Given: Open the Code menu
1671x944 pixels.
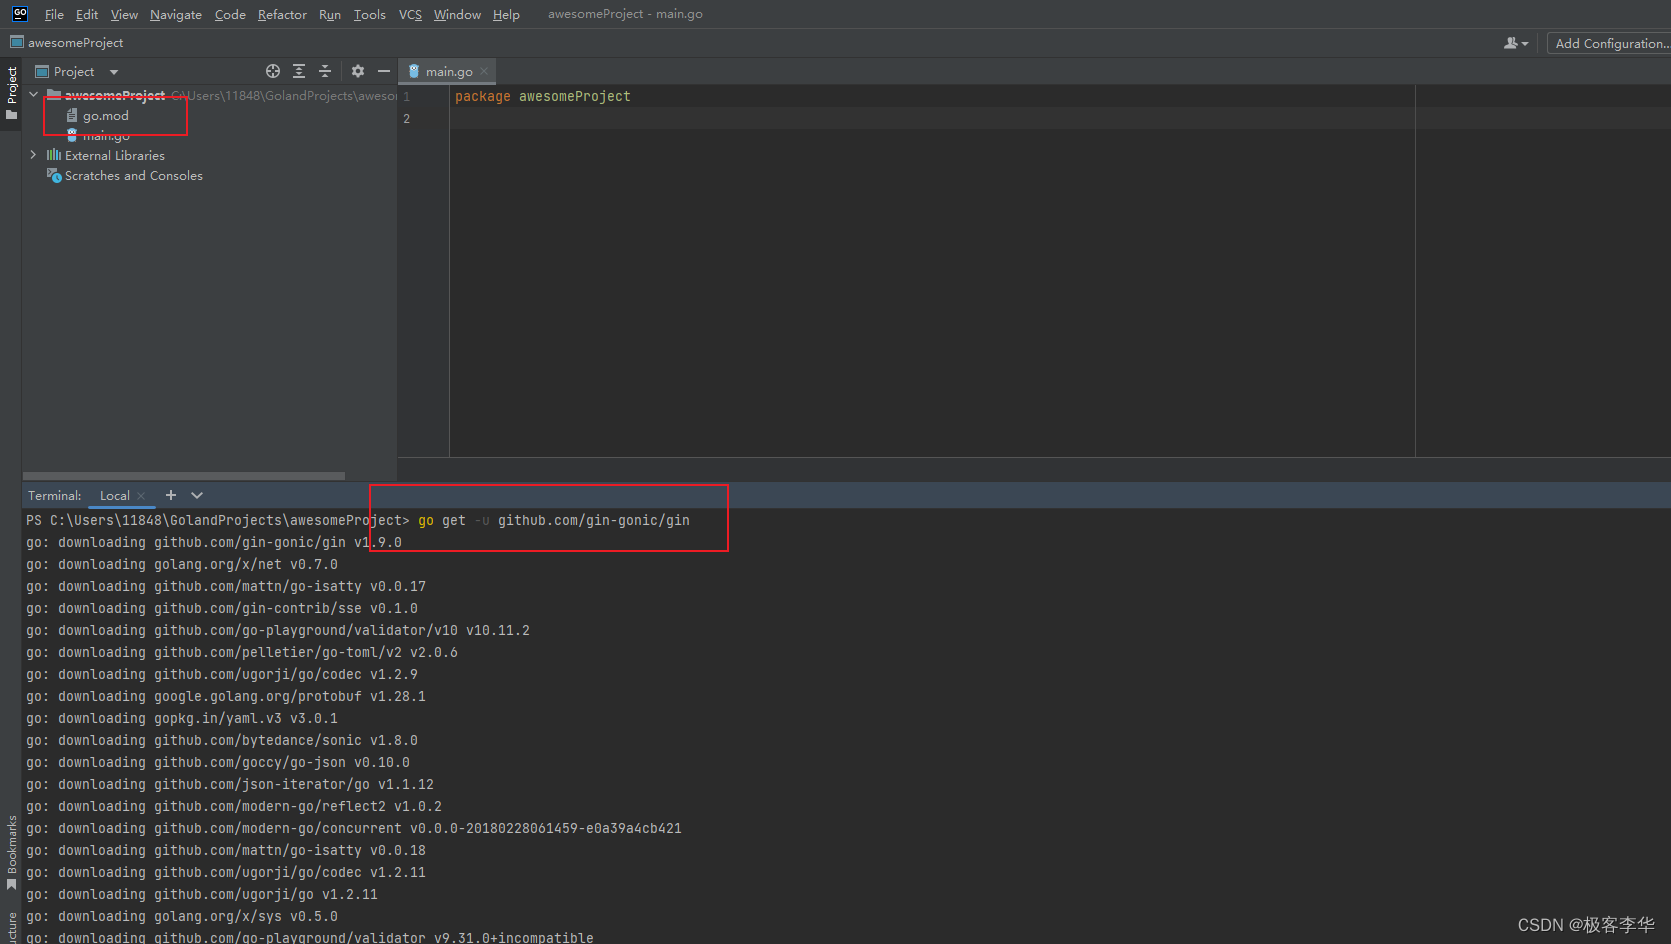Looking at the screenshot, I should tap(230, 15).
